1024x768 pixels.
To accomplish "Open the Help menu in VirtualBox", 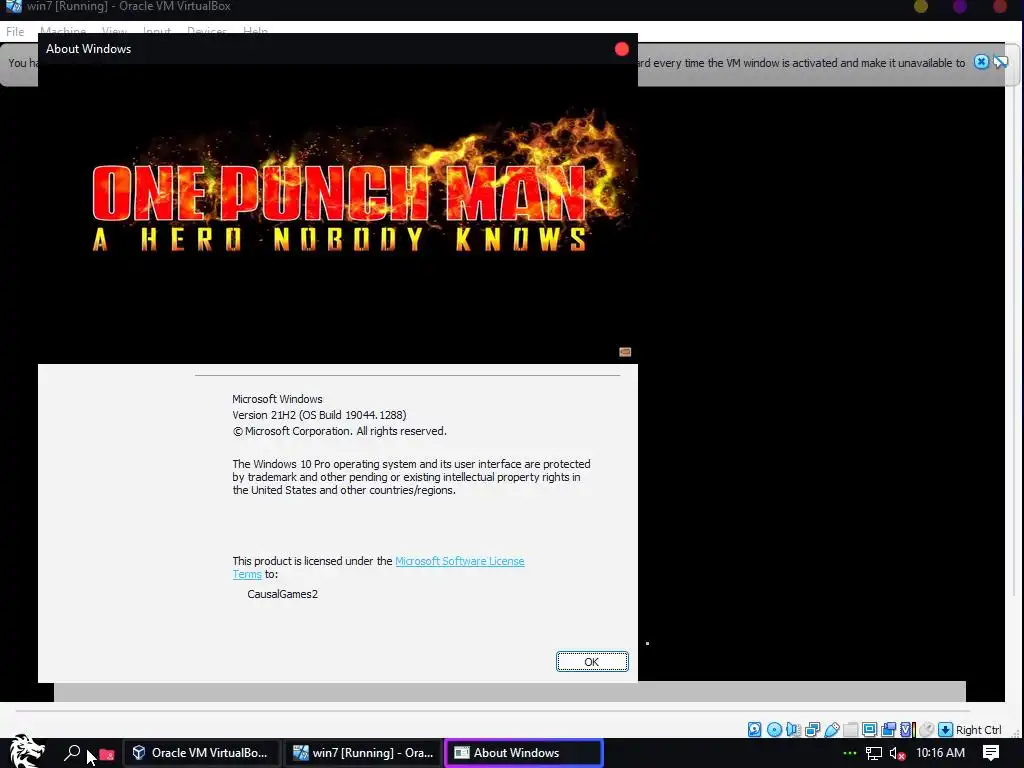I will (255, 31).
